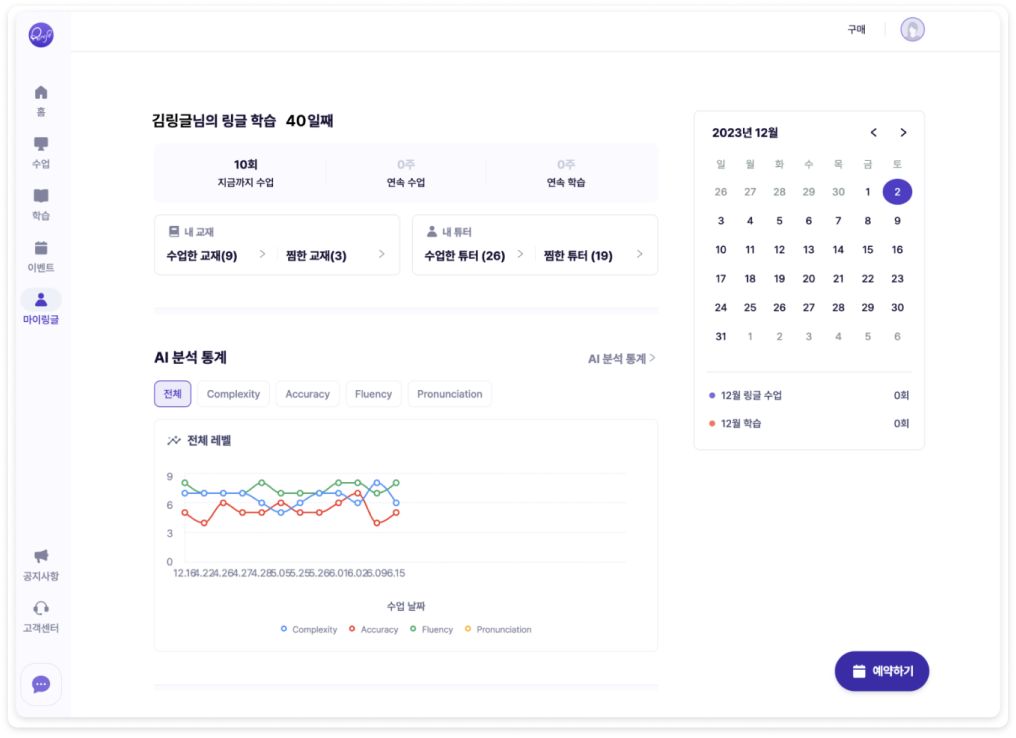The height and width of the screenshot is (738, 1016).
Task: Go to Home (홈) in sidebar
Action: point(41,101)
